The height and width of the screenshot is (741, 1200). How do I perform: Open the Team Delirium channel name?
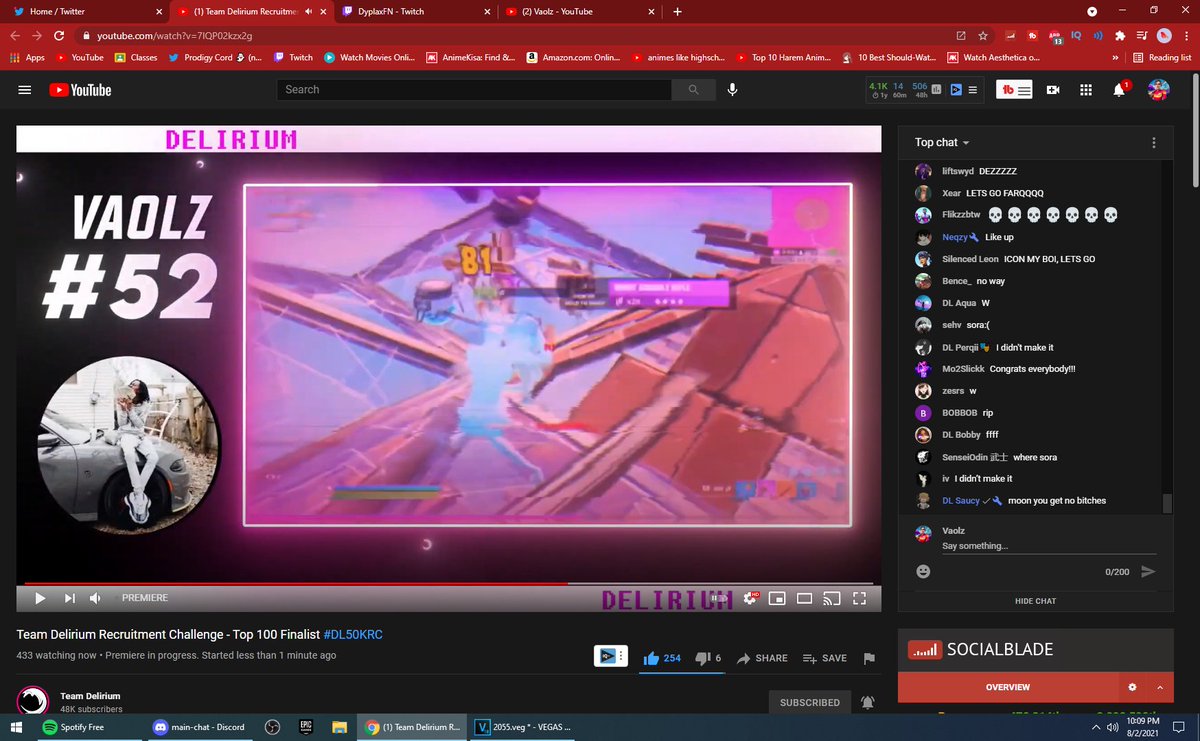pyautogui.click(x=90, y=696)
